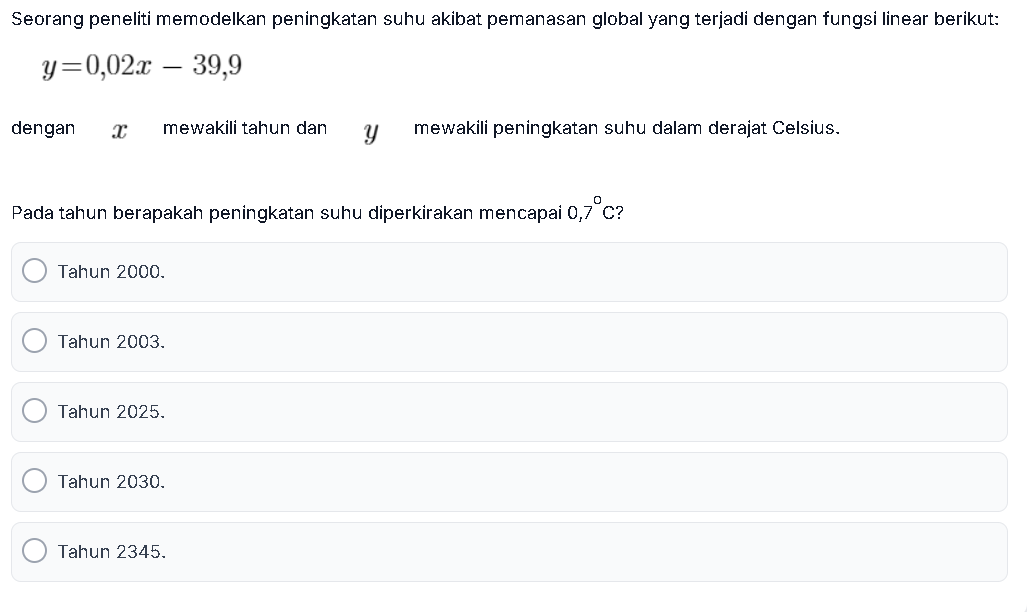Click 'mewakili peningkatan suhu dalam derajat Celsius' text
The height and width of the screenshot is (612, 1027).
click(x=627, y=128)
